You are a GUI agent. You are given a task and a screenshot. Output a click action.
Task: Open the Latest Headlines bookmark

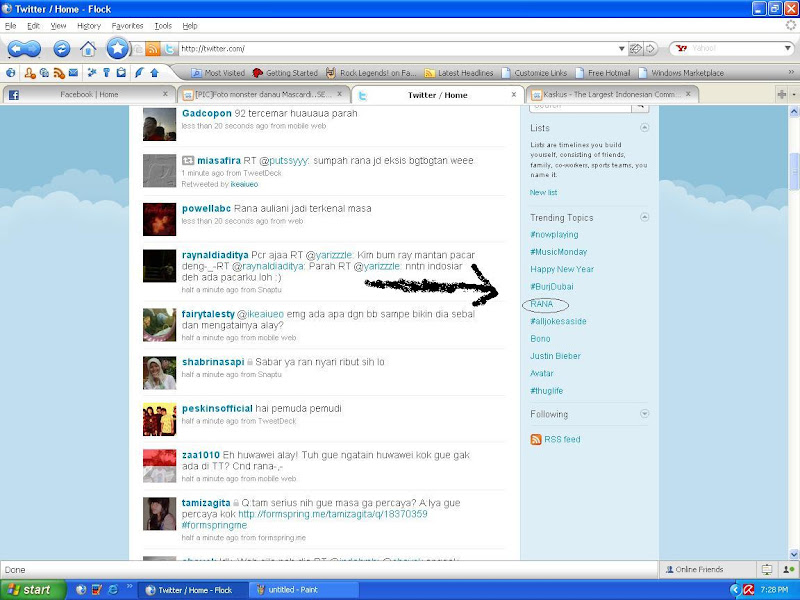(459, 73)
